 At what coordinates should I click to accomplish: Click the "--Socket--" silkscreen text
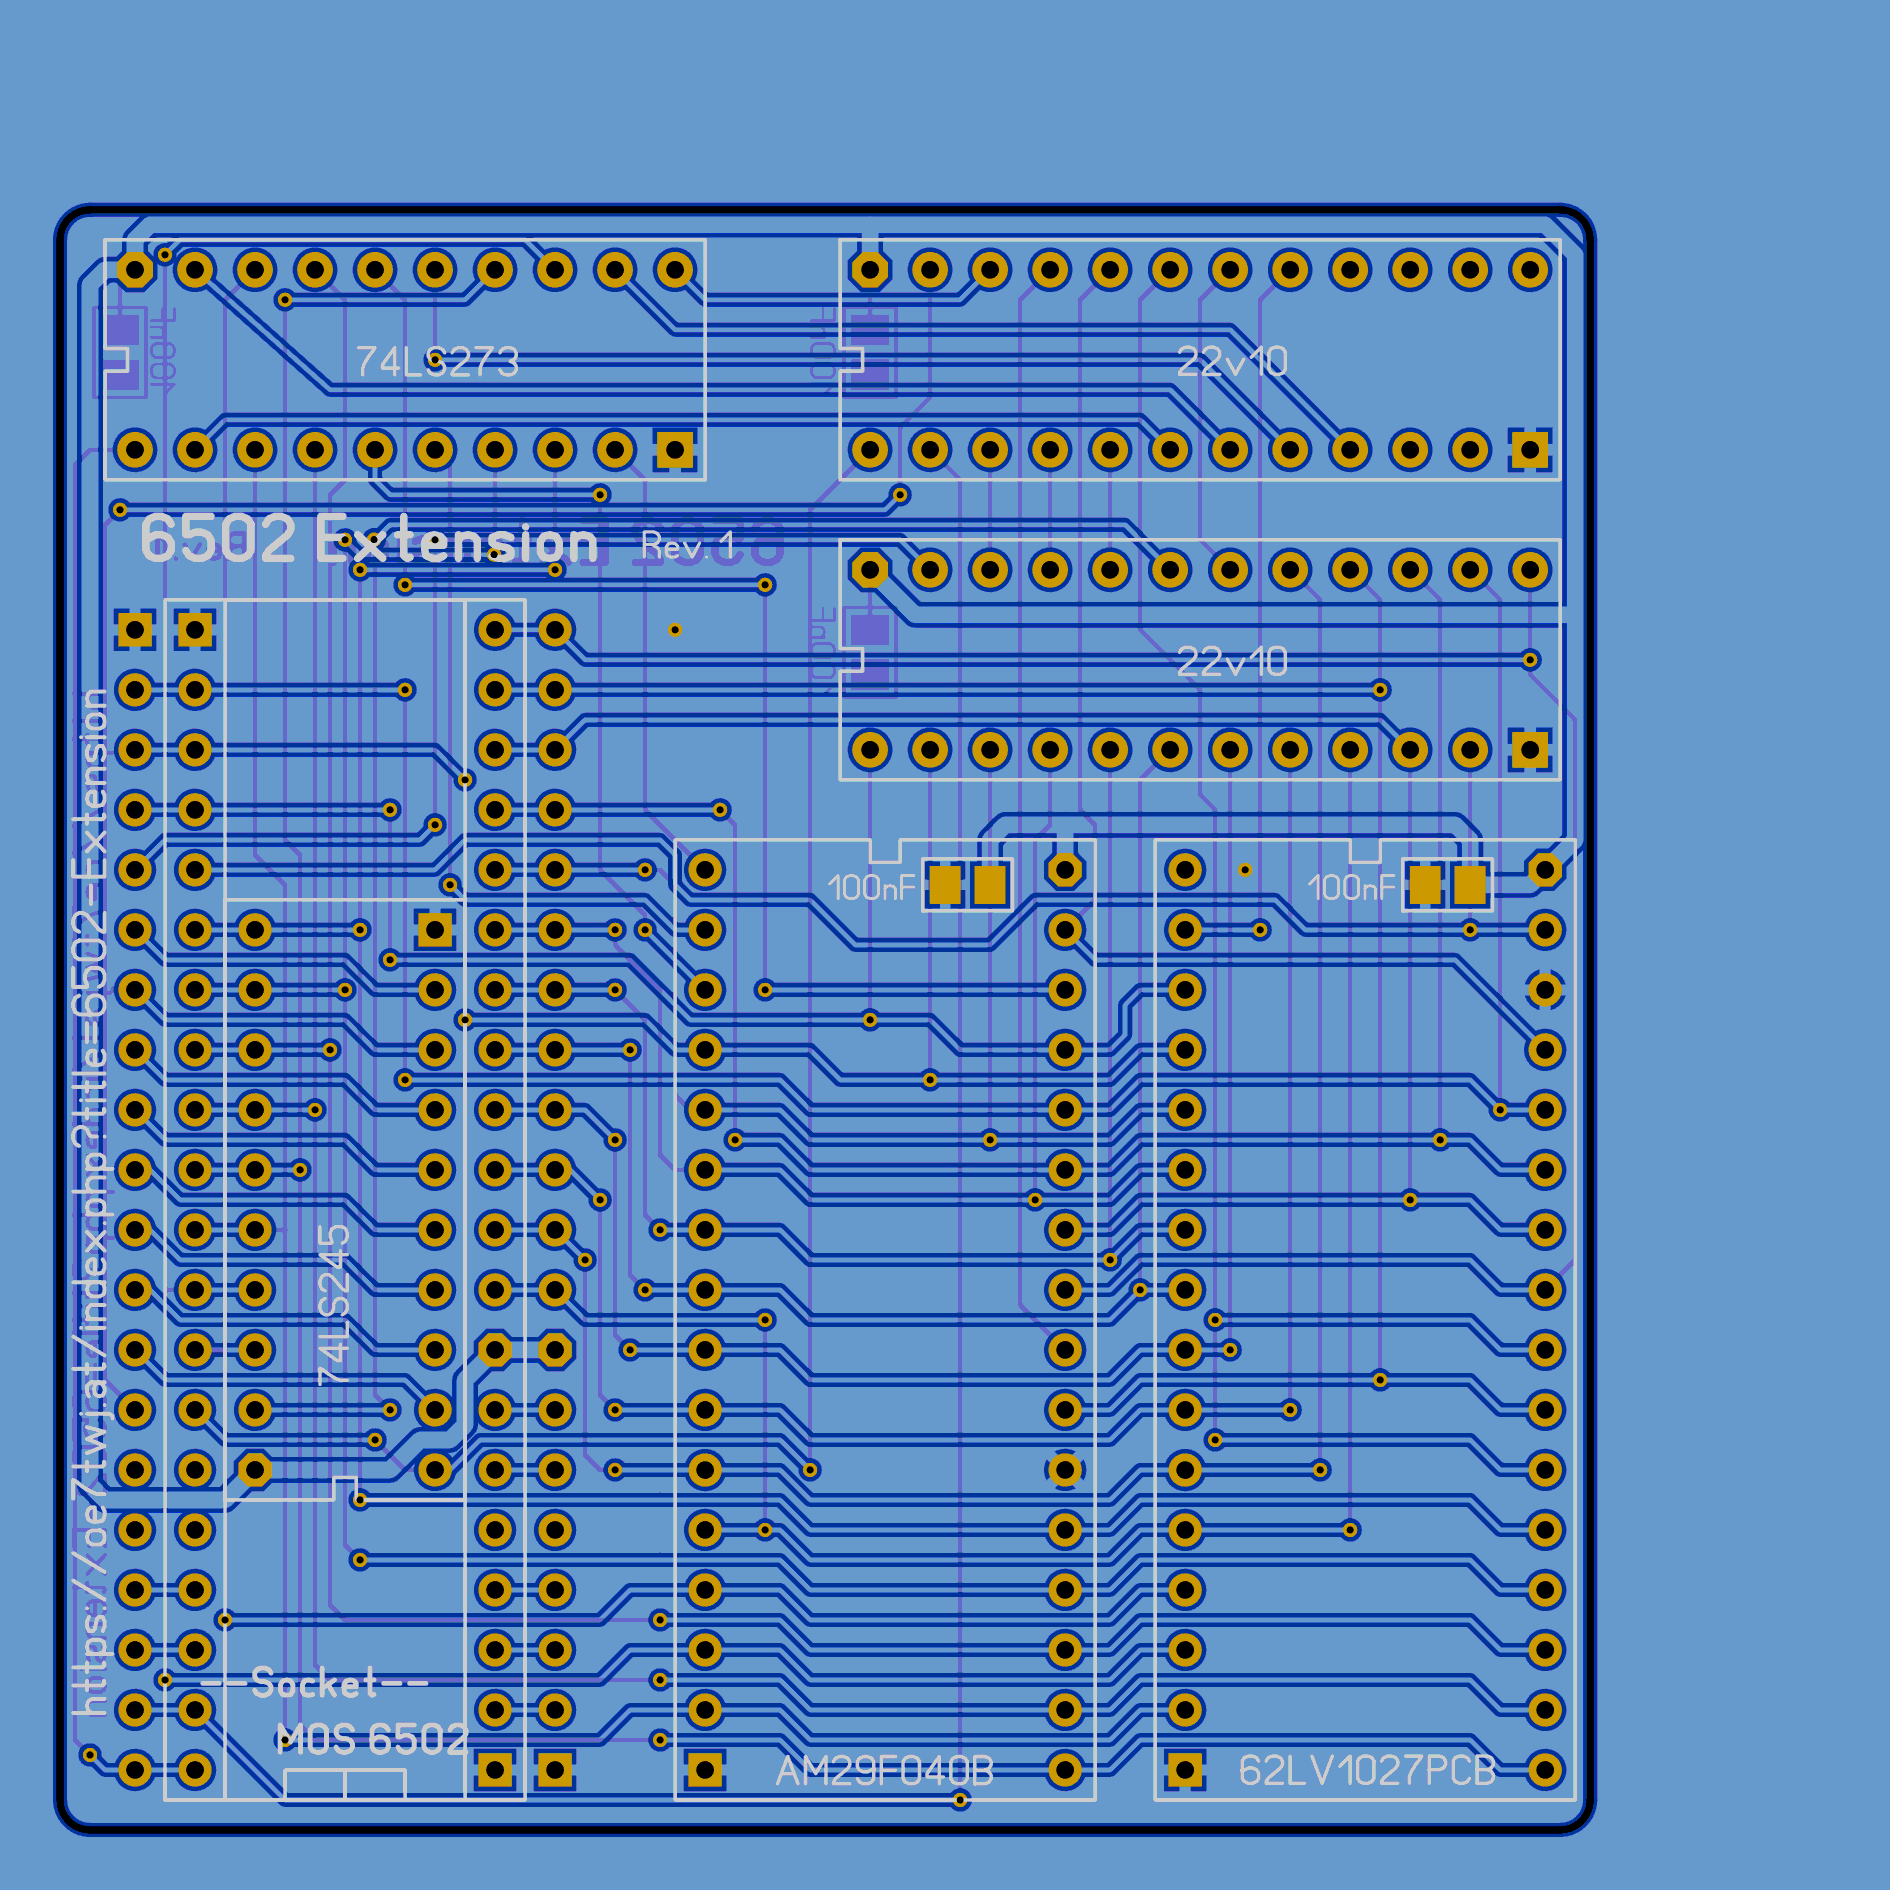315,1684
